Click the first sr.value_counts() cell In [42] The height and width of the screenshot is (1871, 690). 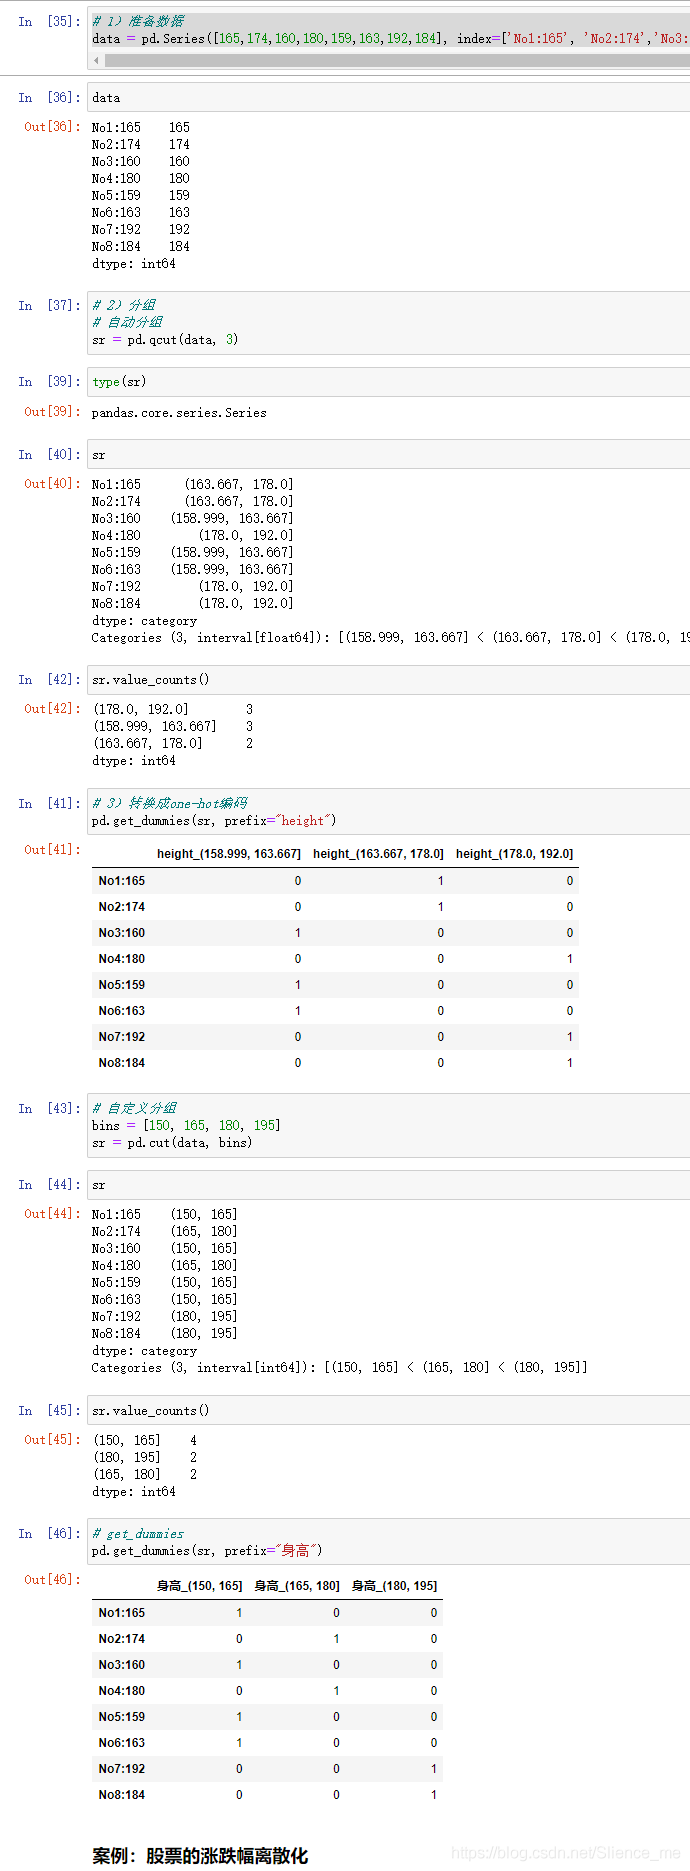[389, 680]
